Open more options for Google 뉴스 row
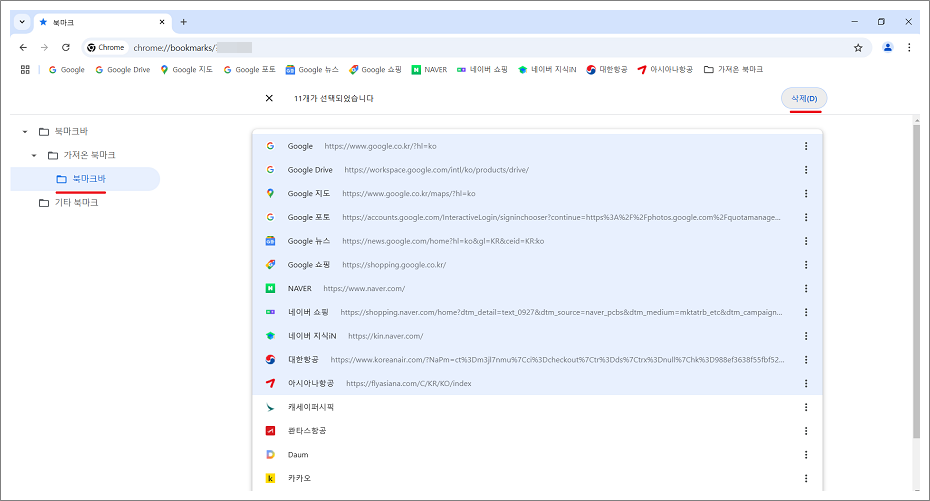This screenshot has height=501, width=930. [805, 241]
